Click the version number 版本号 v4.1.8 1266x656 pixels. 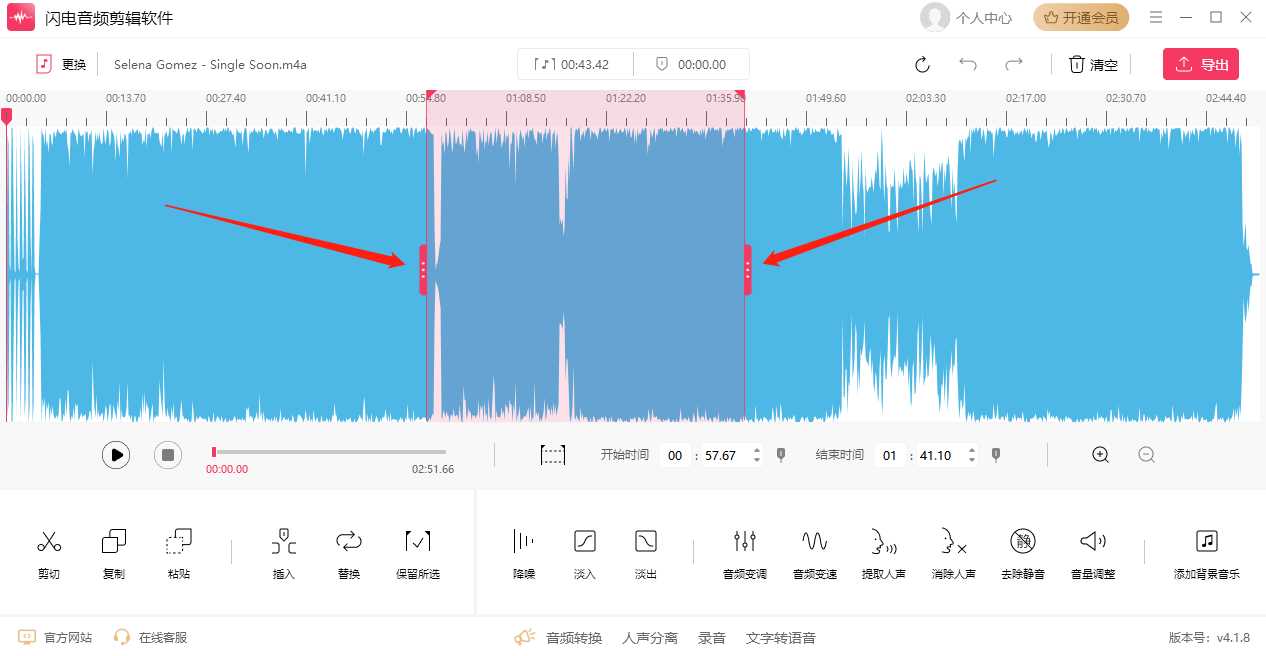[x=1209, y=637]
